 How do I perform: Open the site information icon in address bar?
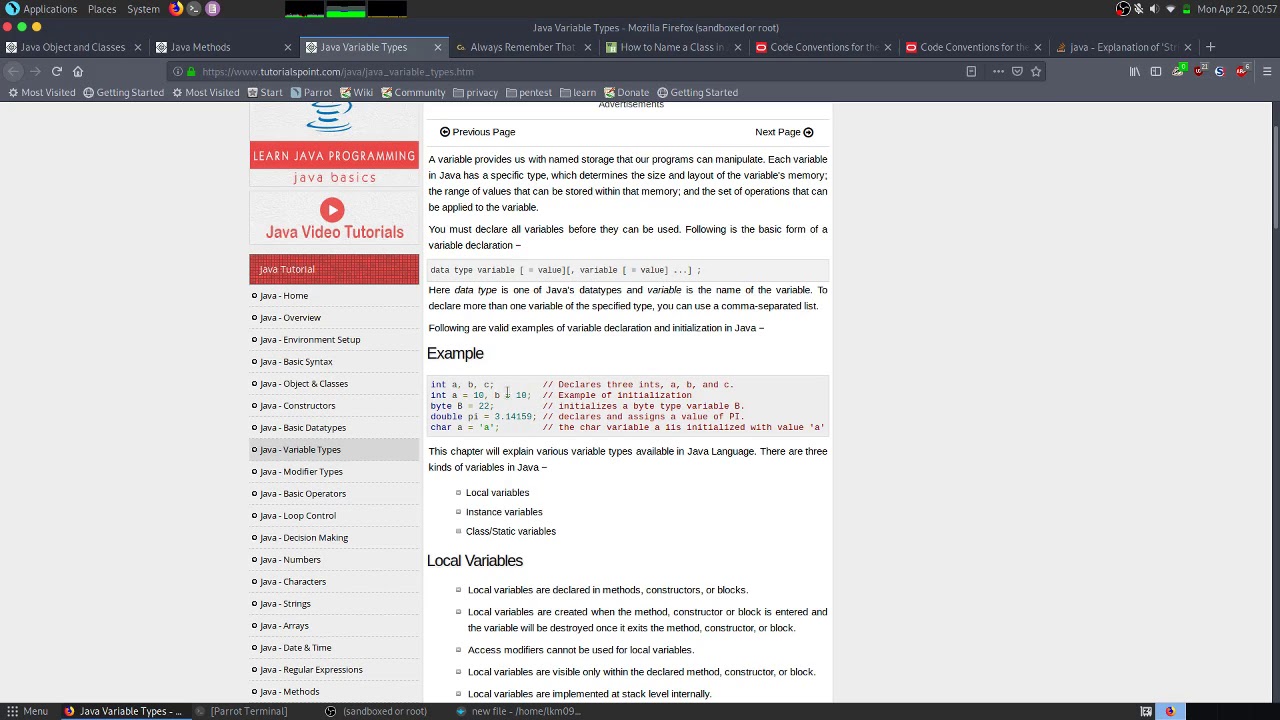pyautogui.click(x=178, y=72)
